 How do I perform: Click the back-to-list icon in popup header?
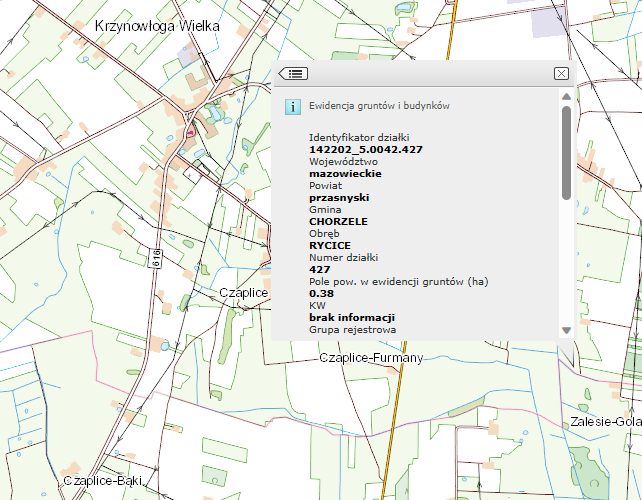tap(293, 73)
